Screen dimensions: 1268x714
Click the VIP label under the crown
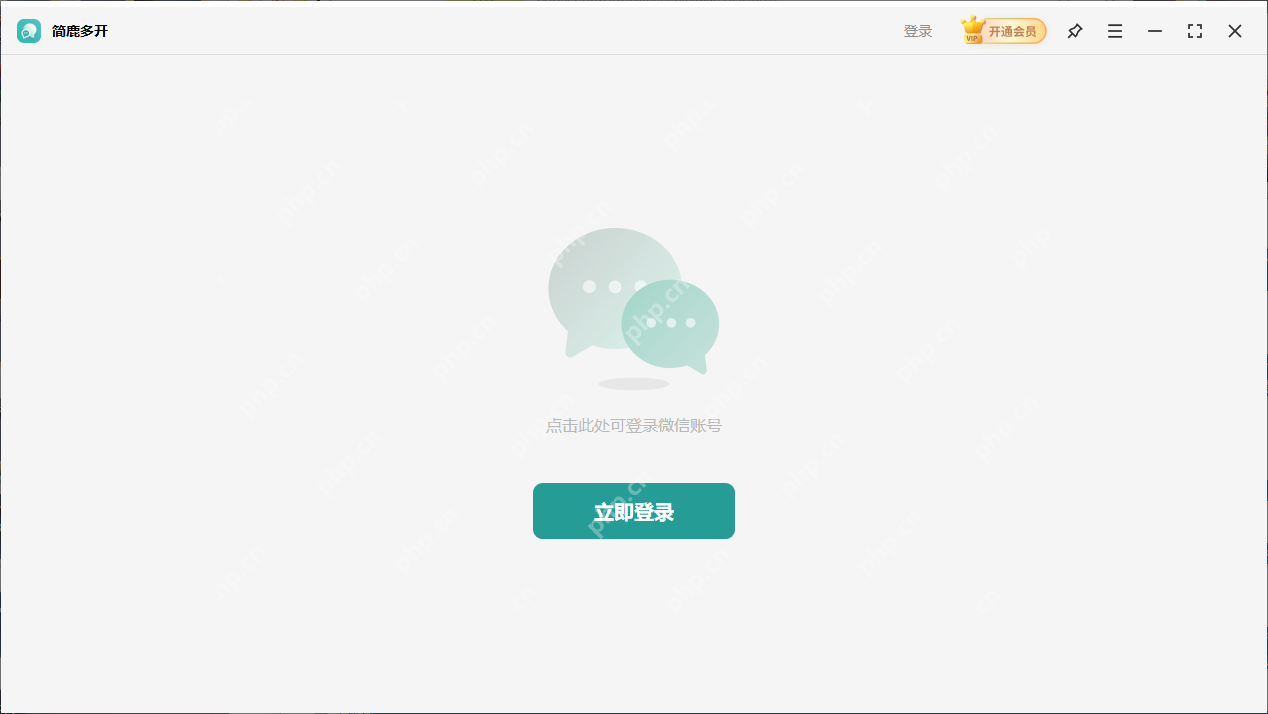(x=972, y=38)
